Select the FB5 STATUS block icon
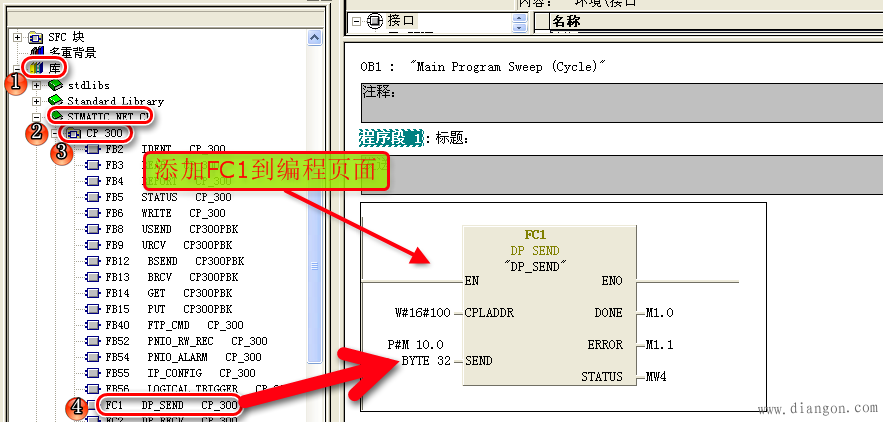The width and height of the screenshot is (883, 422). (x=93, y=197)
